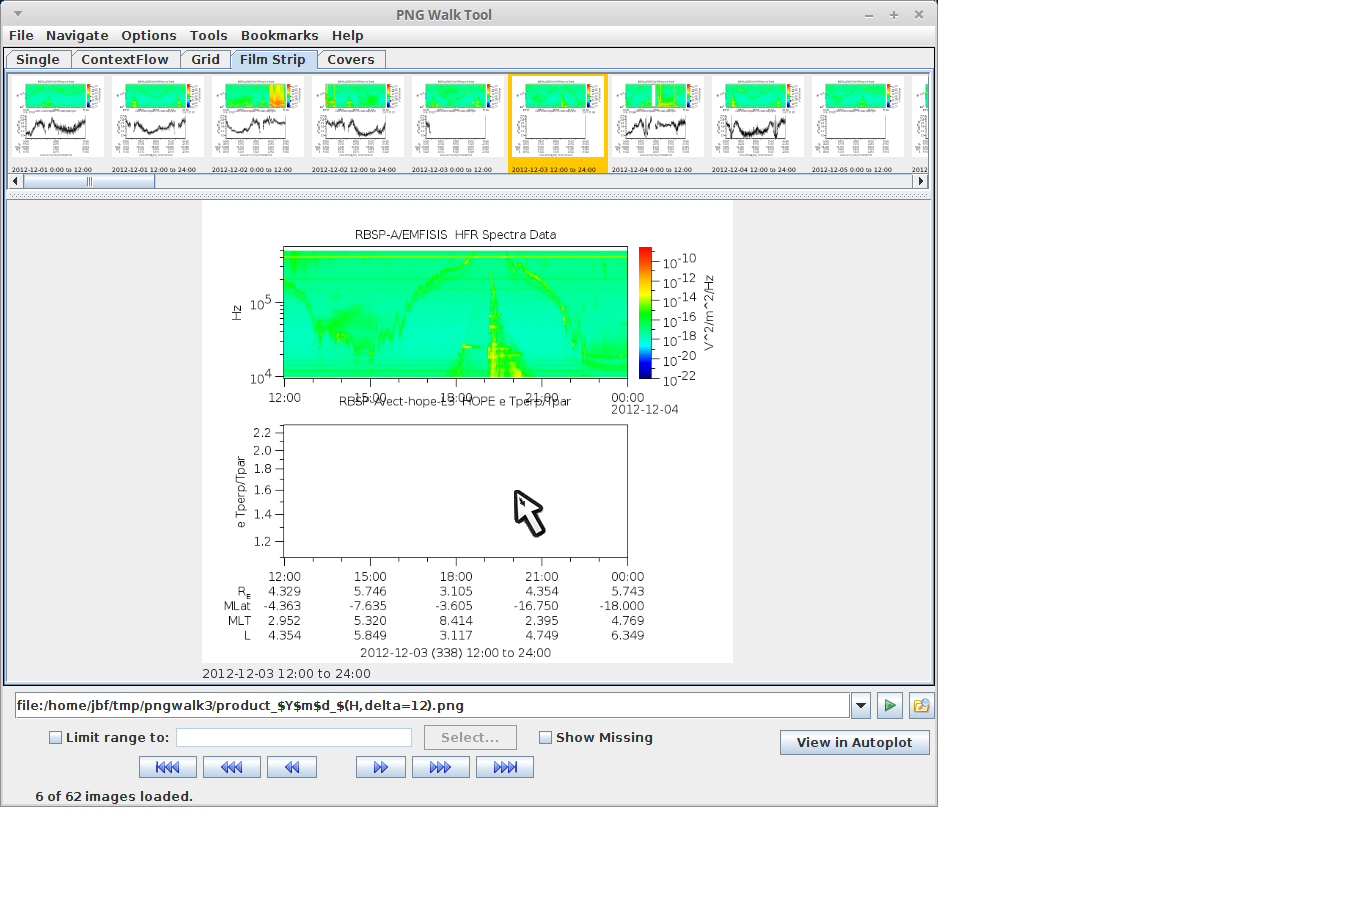Viewport: 1345px width, 916px height.
Task: Click the film strip horizontal scrollbar thumb
Action: [x=89, y=182]
